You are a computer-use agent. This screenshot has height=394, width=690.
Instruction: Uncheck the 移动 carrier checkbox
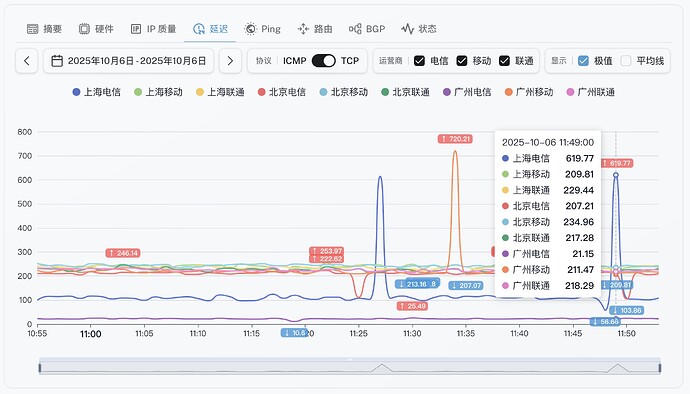point(462,61)
